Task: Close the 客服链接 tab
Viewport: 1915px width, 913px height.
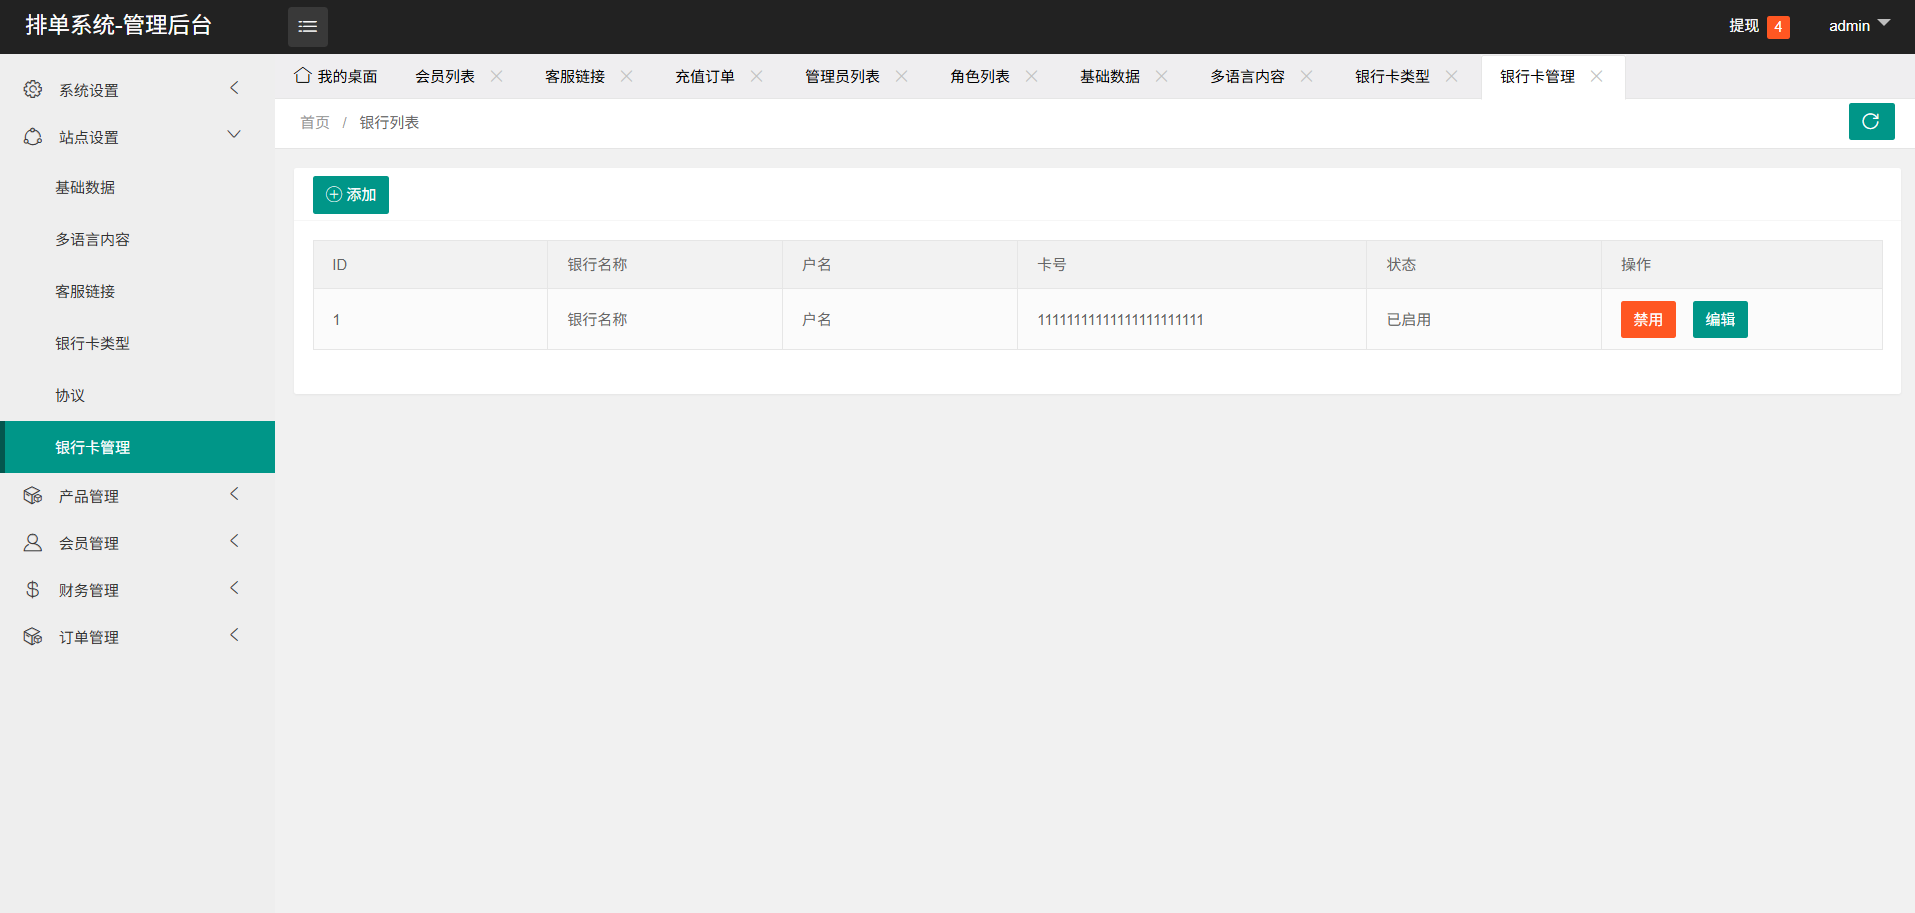Action: click(x=627, y=76)
